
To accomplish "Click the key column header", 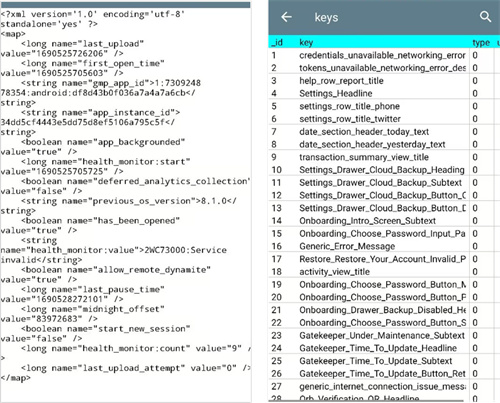I will (x=306, y=42).
